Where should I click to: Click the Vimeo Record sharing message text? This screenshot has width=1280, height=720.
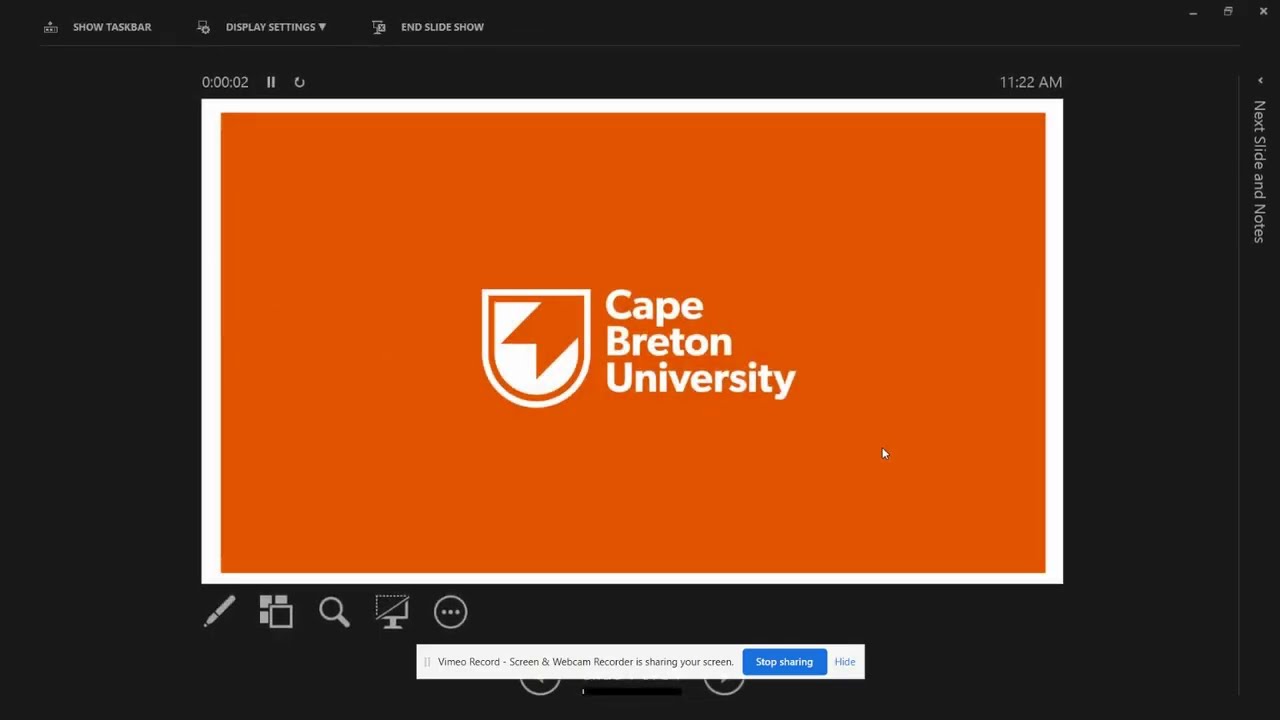pos(585,662)
